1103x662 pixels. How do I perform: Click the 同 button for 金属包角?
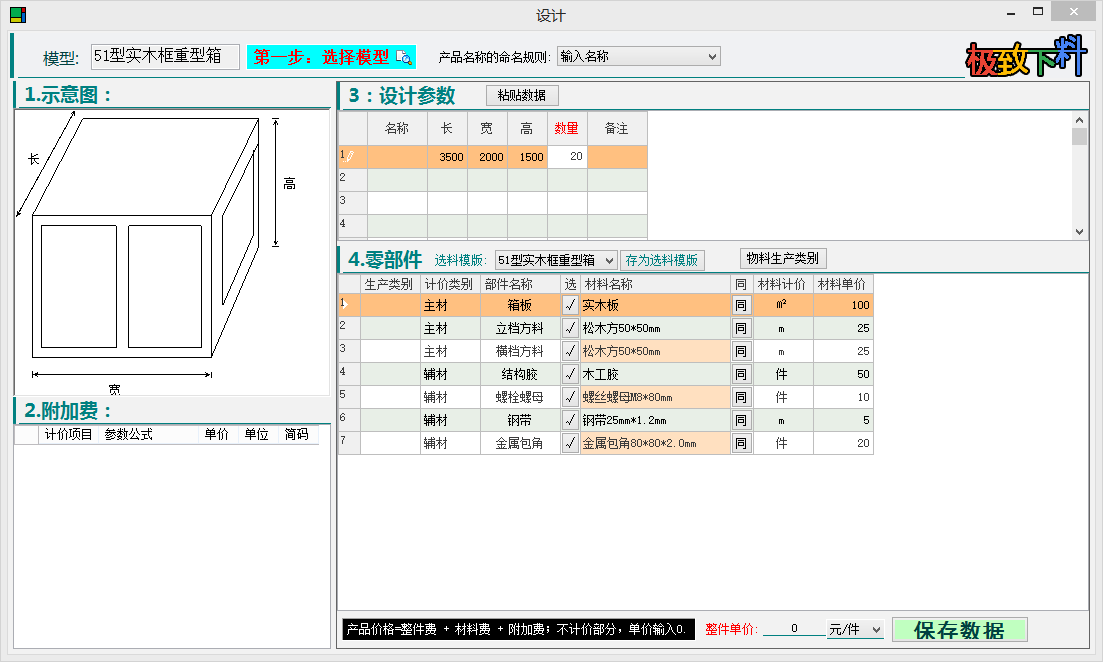click(741, 443)
